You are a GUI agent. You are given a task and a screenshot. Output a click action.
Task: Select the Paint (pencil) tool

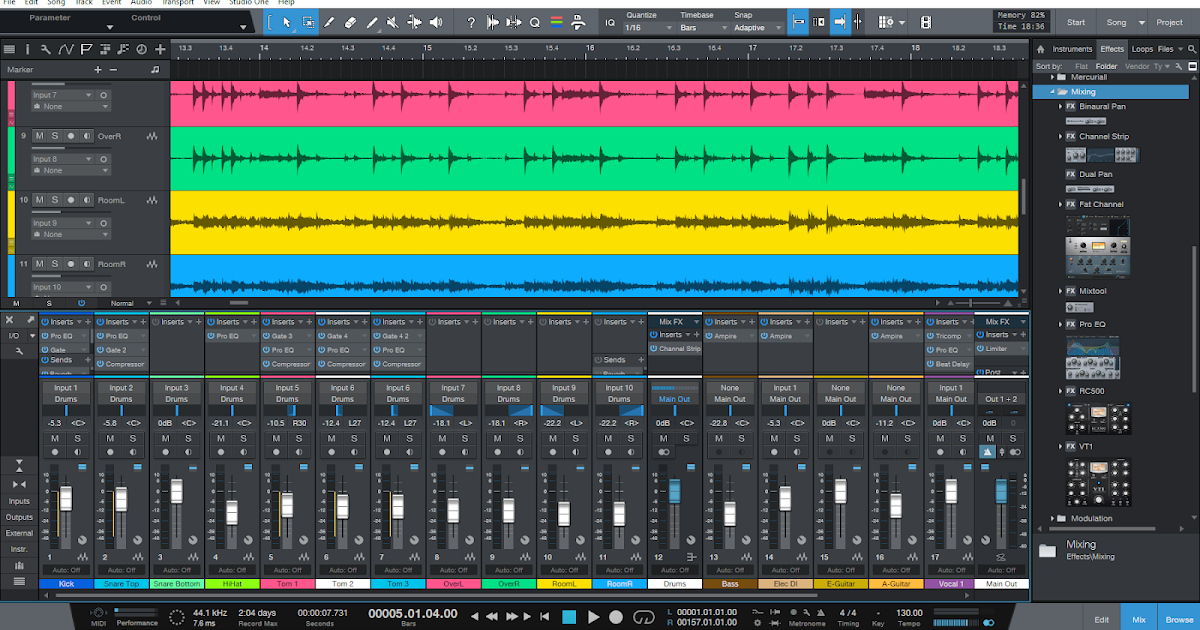point(372,21)
